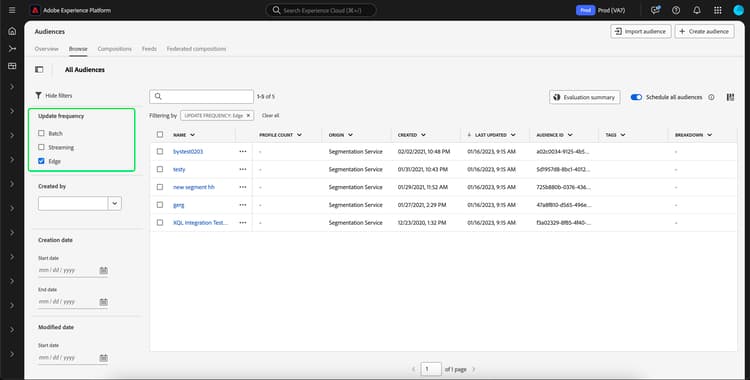The height and width of the screenshot is (380, 750).
Task: Select the gerg row checkbox
Action: pos(160,204)
